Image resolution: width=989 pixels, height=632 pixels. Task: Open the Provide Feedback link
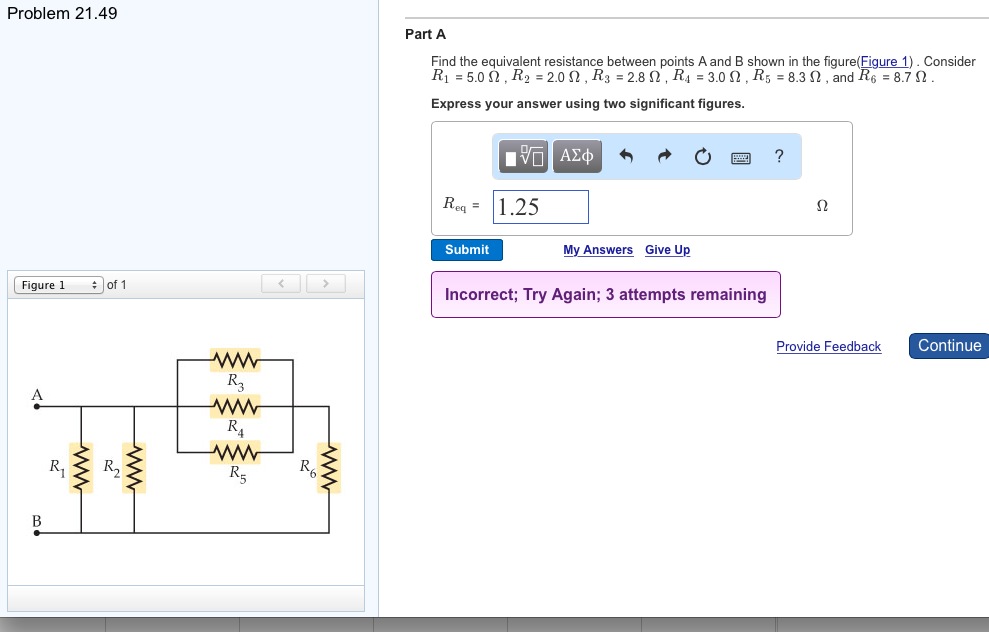[828, 346]
